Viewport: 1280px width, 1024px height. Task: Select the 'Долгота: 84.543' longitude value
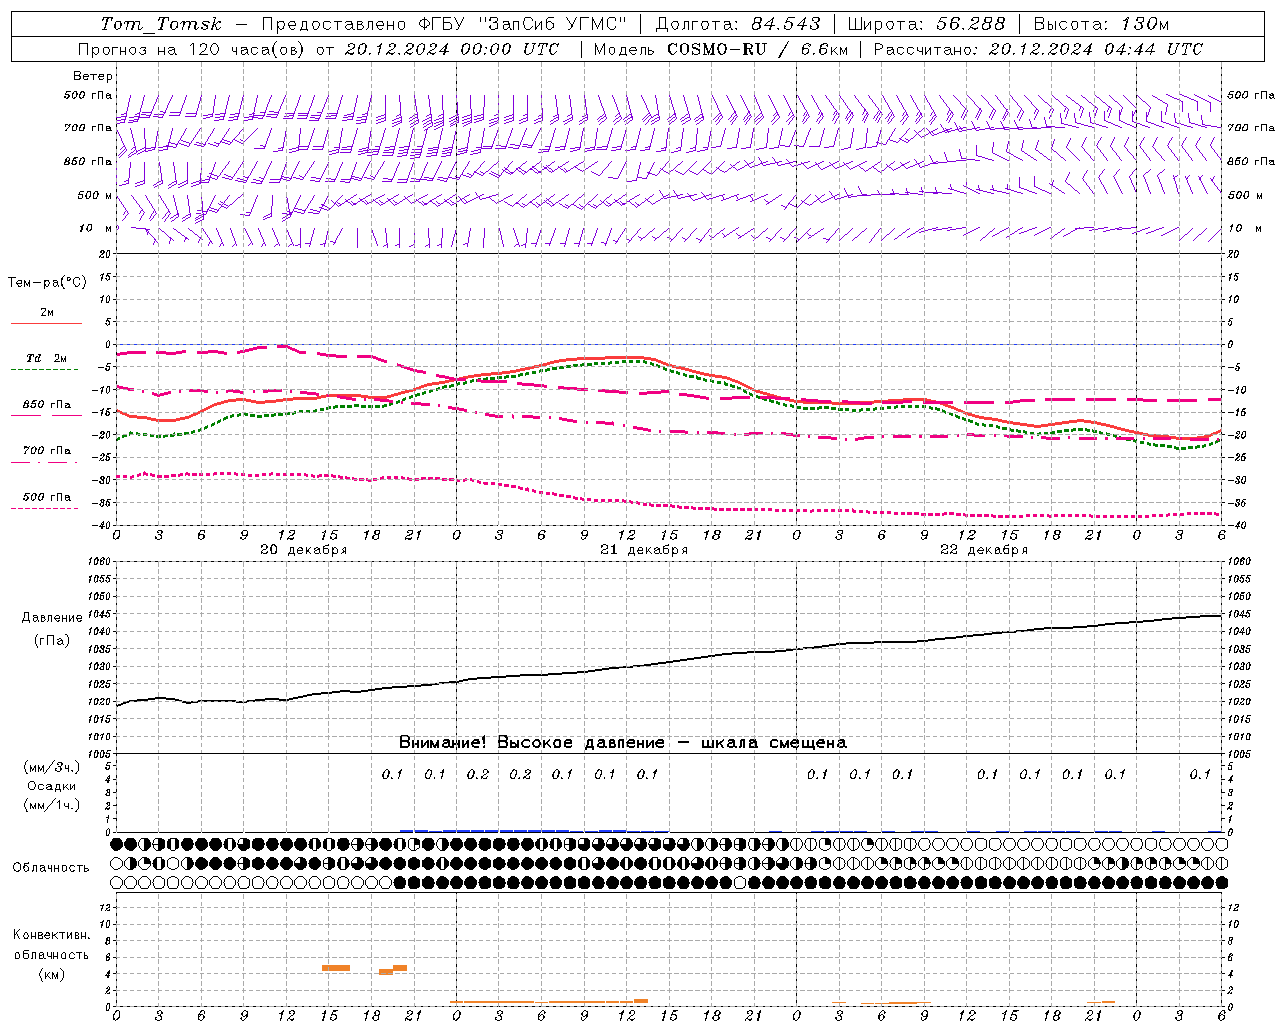tap(738, 24)
